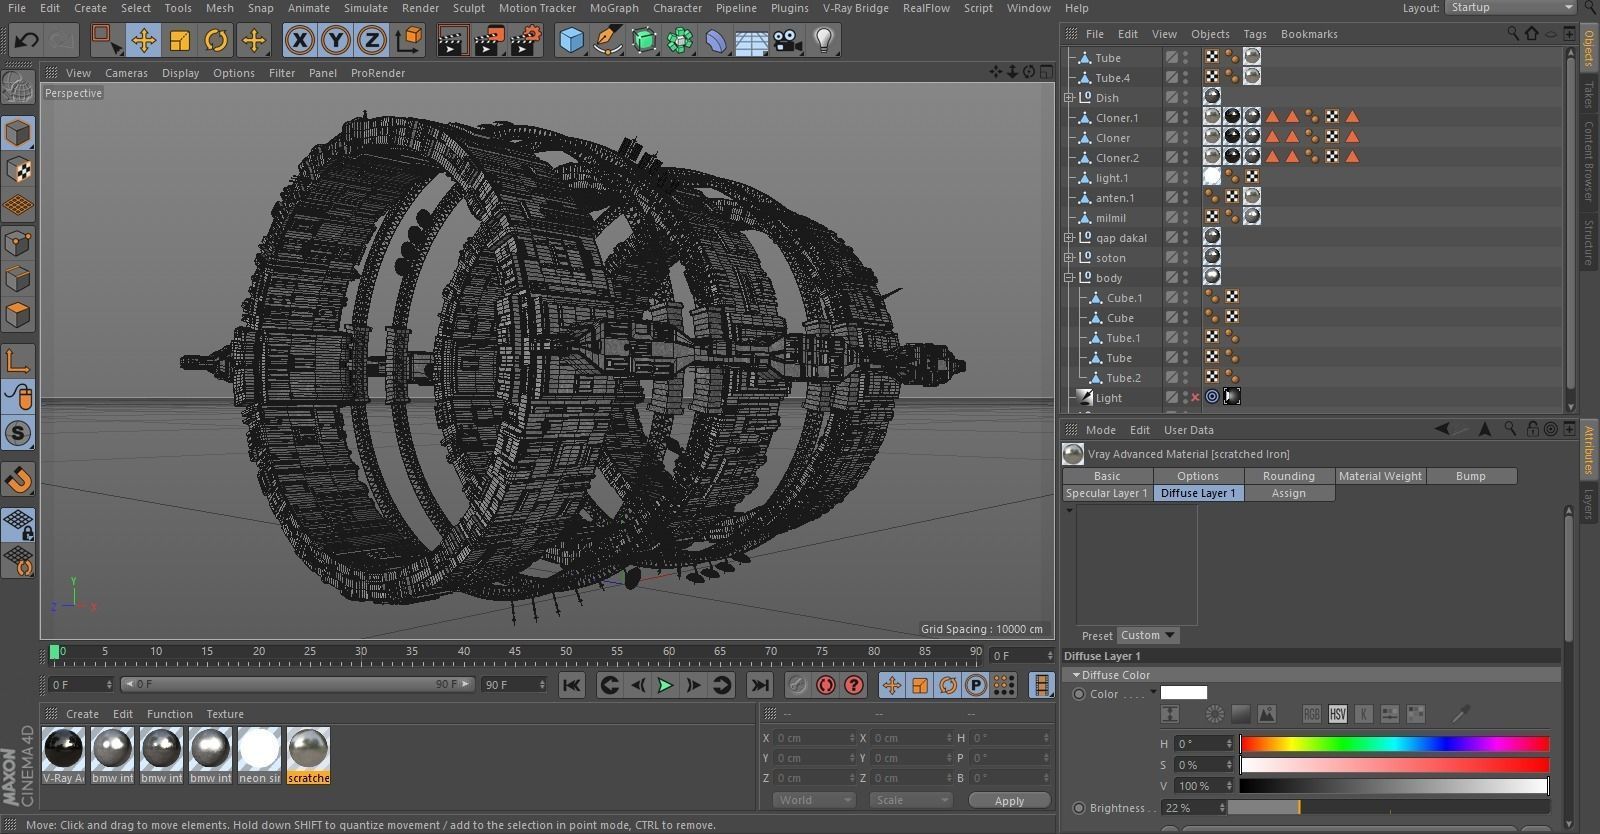The width and height of the screenshot is (1600, 834).
Task: Click the Apply coordinates button
Action: pos(1009,801)
